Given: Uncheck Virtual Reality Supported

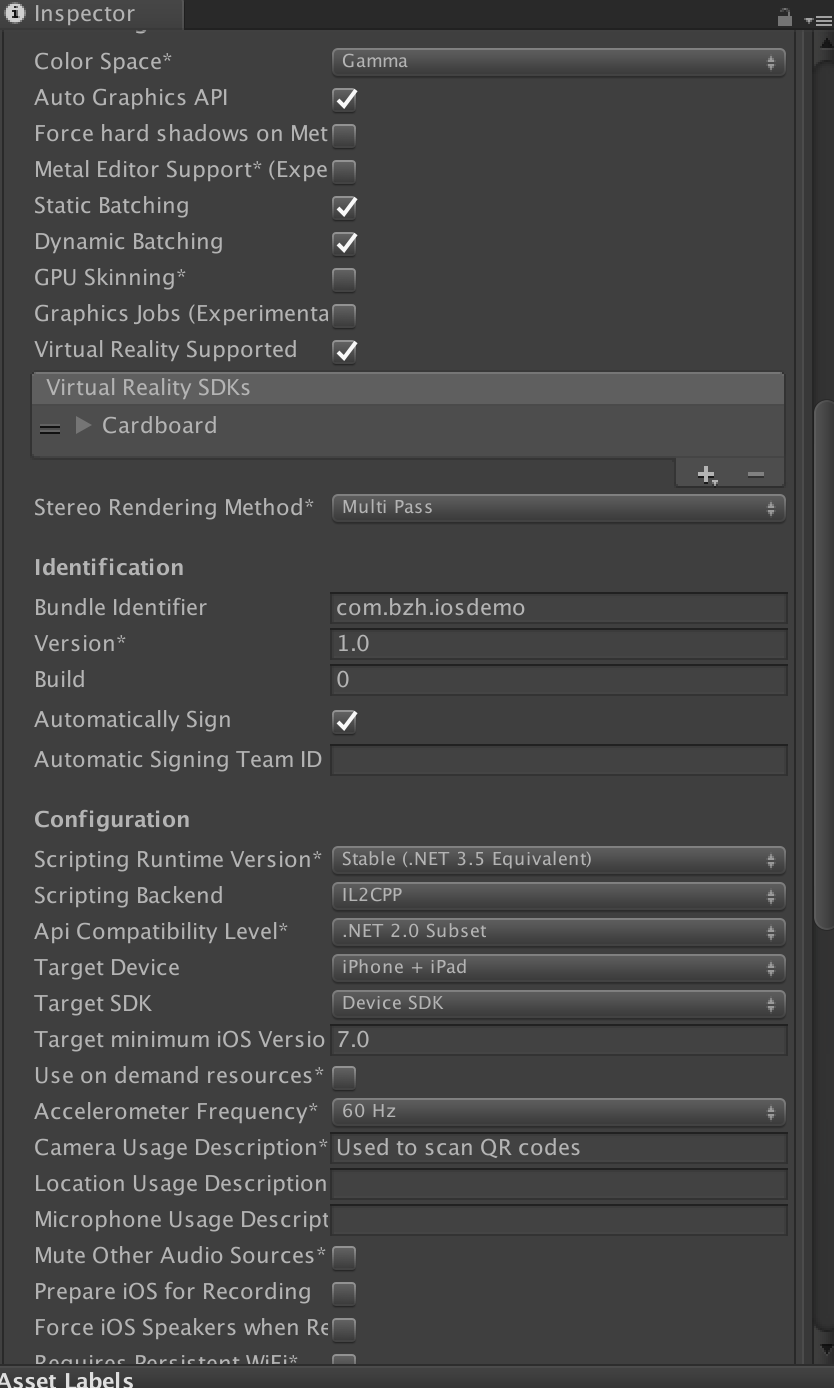Looking at the screenshot, I should coord(344,351).
